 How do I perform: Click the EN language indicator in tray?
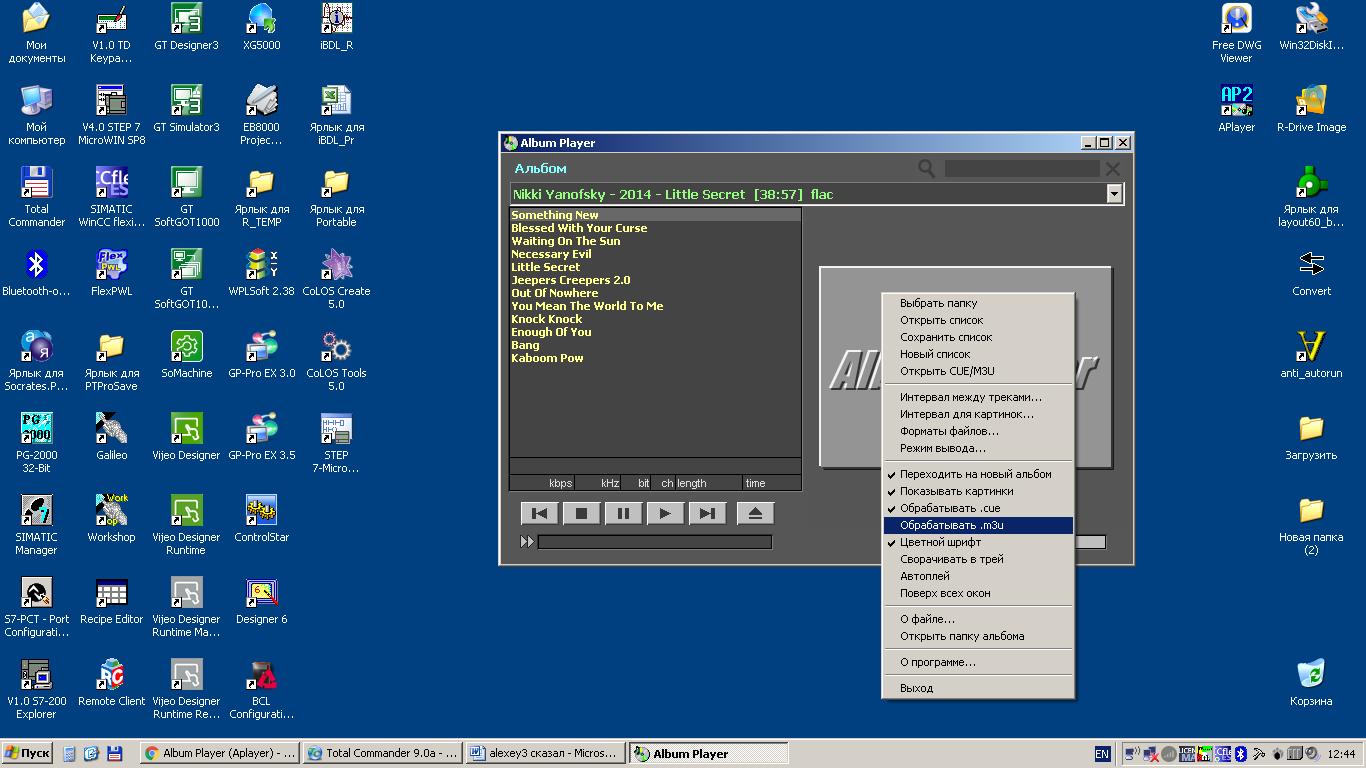(1102, 754)
